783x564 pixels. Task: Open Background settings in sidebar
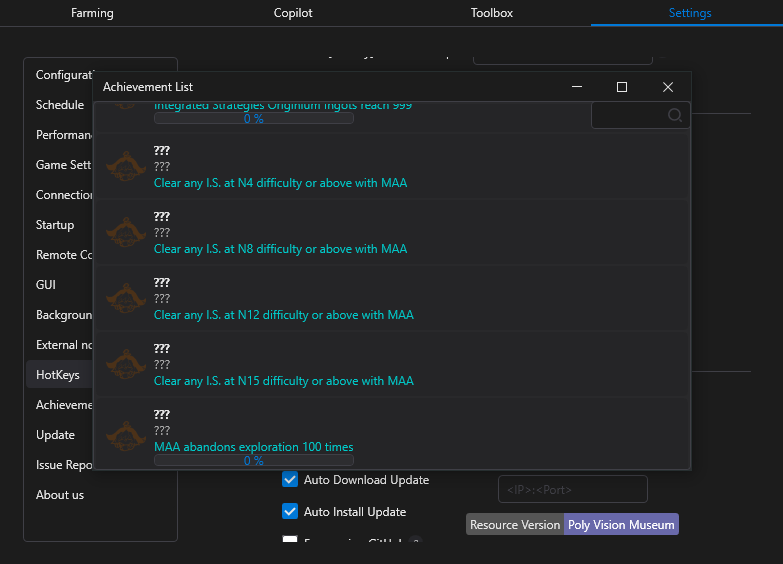(x=63, y=315)
